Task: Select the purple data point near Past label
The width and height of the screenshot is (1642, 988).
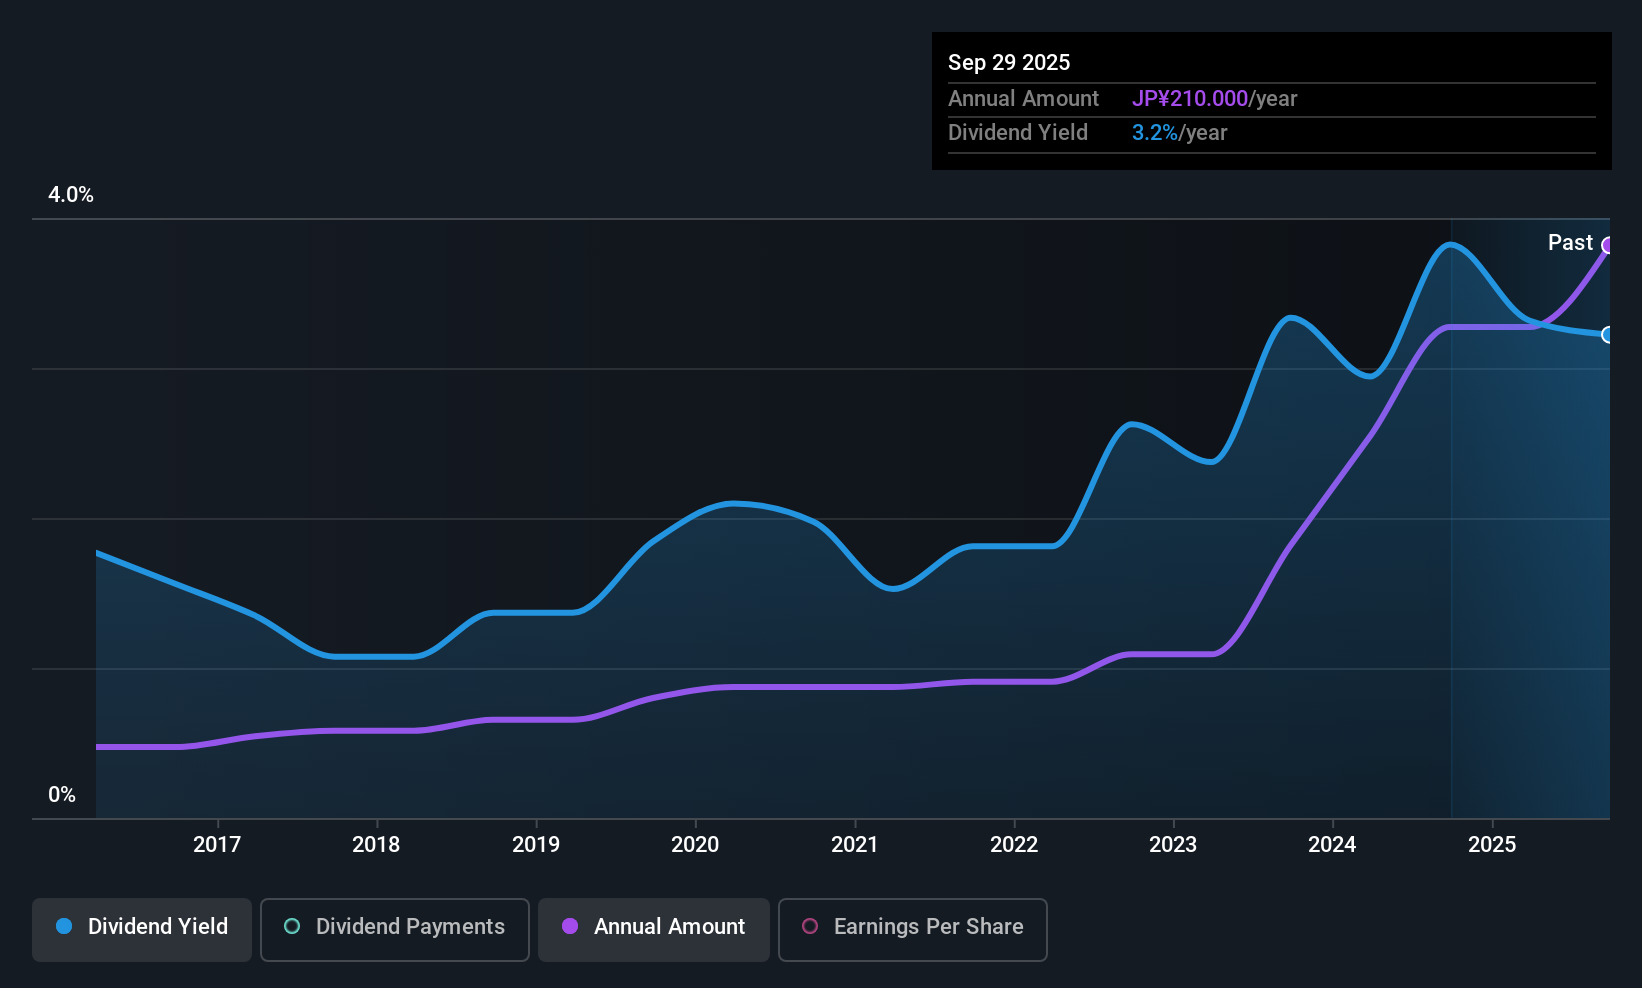Action: 1608,244
